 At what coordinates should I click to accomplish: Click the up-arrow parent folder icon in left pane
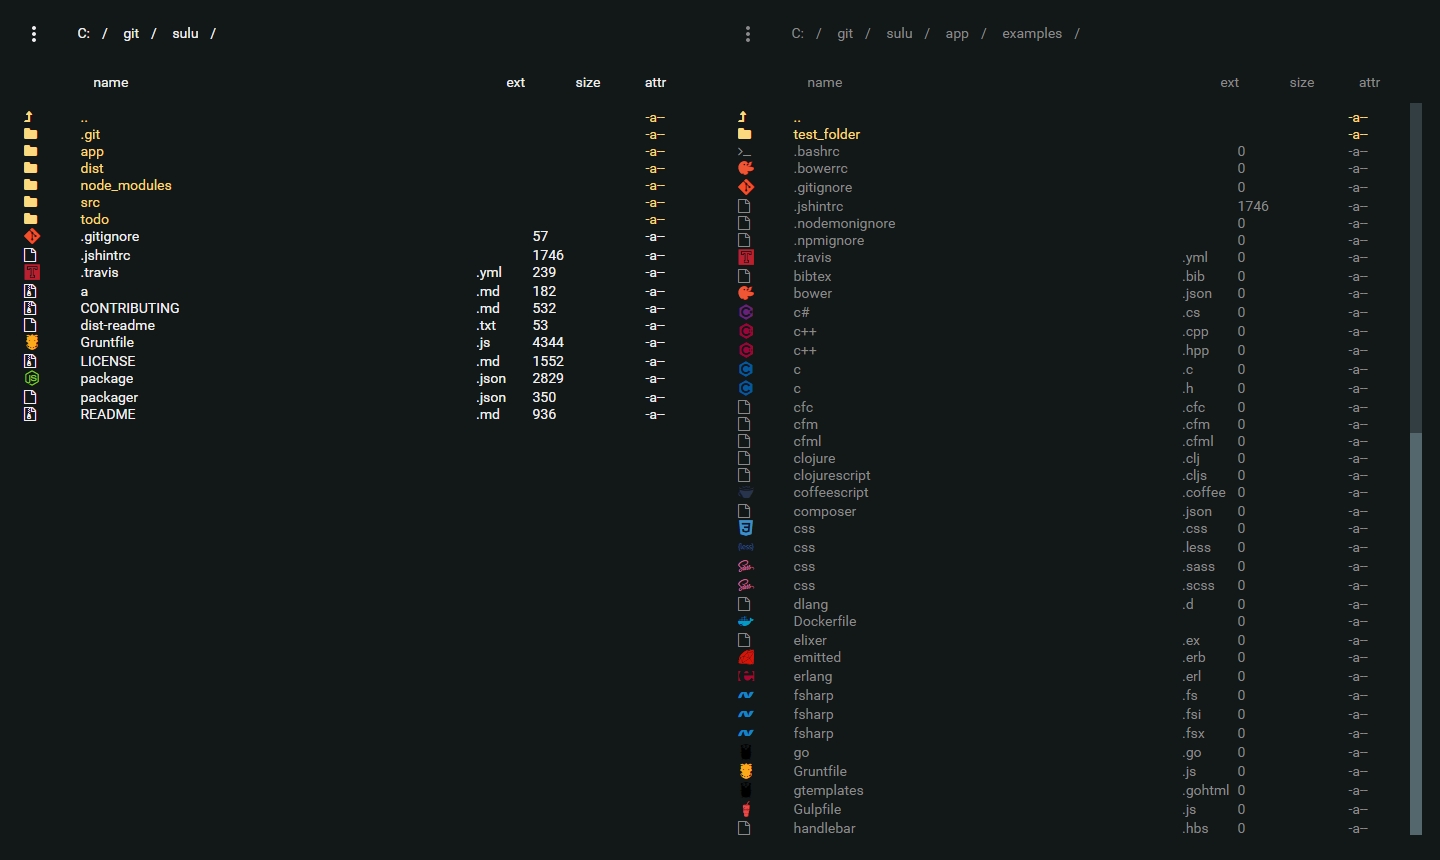click(x=29, y=117)
